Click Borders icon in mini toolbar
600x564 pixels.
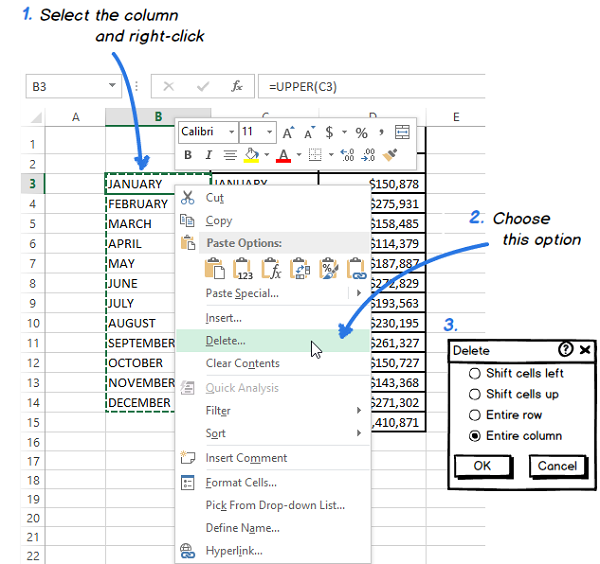[315, 155]
